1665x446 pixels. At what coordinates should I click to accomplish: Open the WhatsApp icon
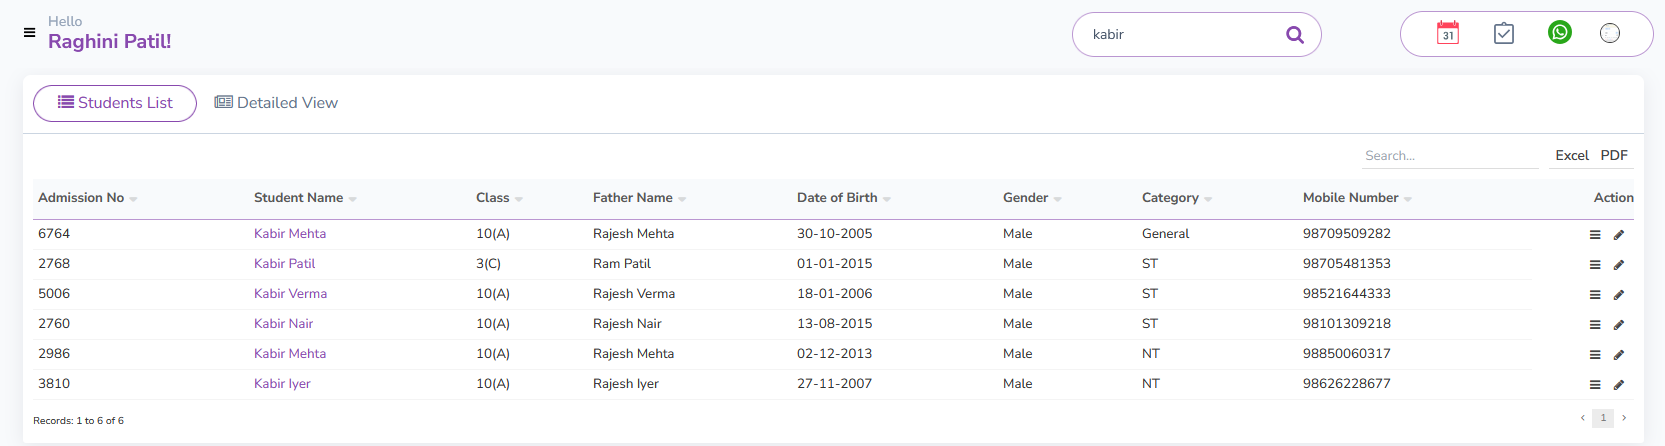[x=1559, y=33]
